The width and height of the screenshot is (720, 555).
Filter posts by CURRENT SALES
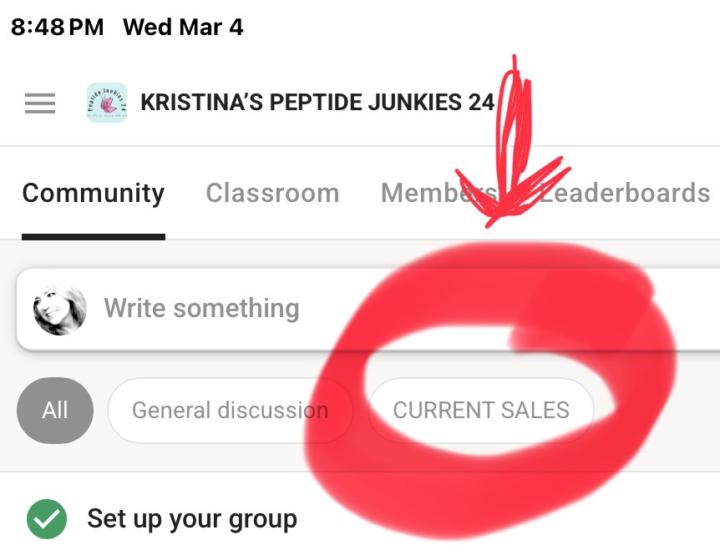pos(481,410)
